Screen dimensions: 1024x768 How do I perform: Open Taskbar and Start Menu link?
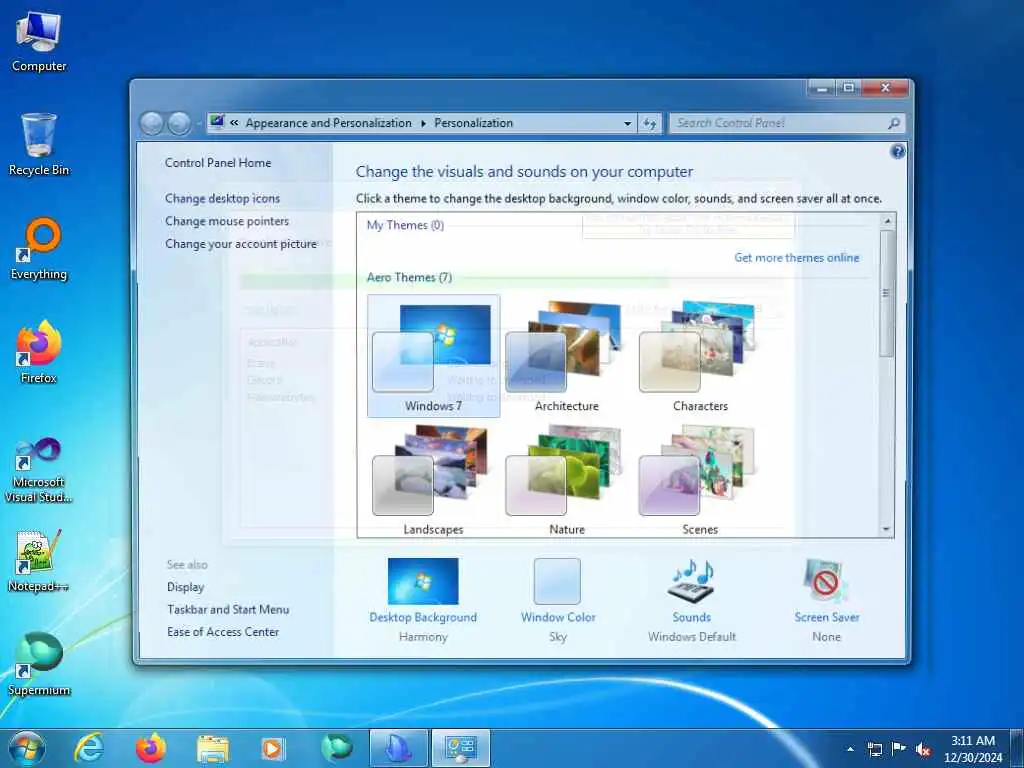[x=228, y=609]
